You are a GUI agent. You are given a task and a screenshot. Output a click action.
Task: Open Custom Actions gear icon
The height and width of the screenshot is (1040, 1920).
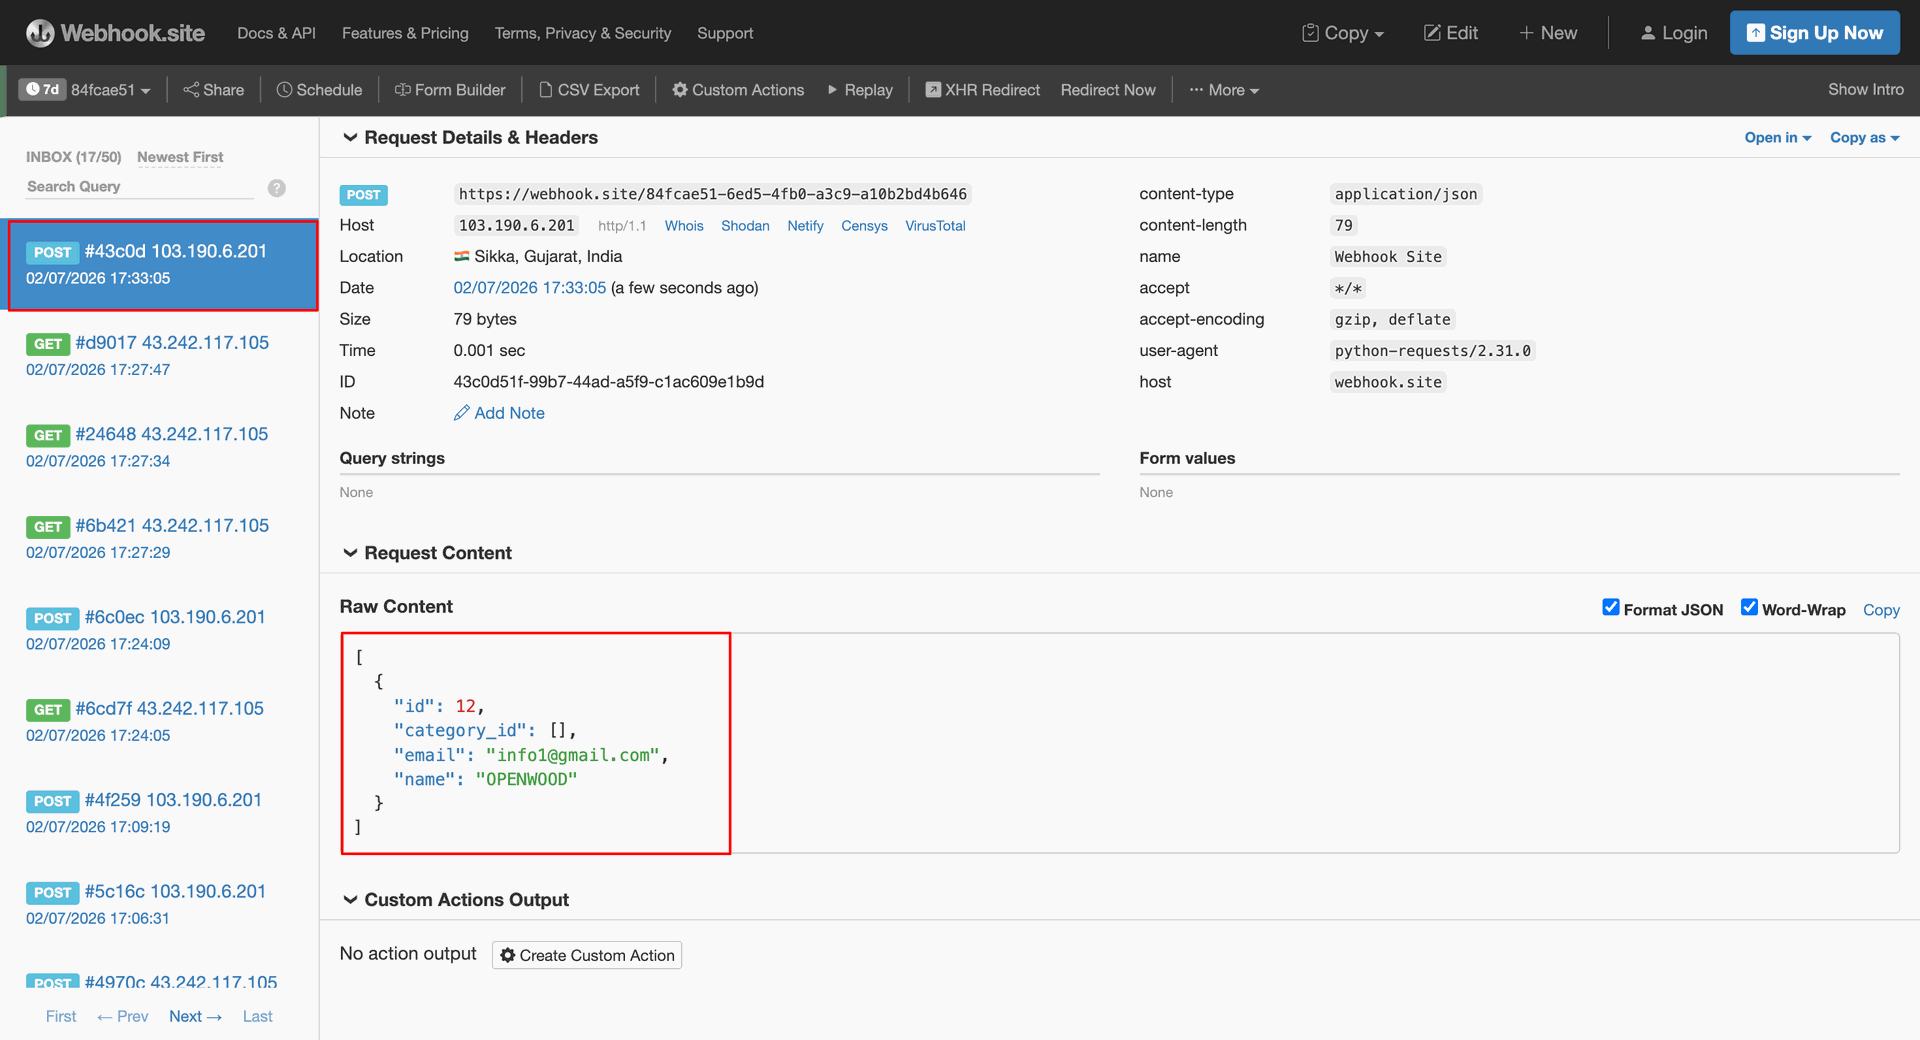680,90
